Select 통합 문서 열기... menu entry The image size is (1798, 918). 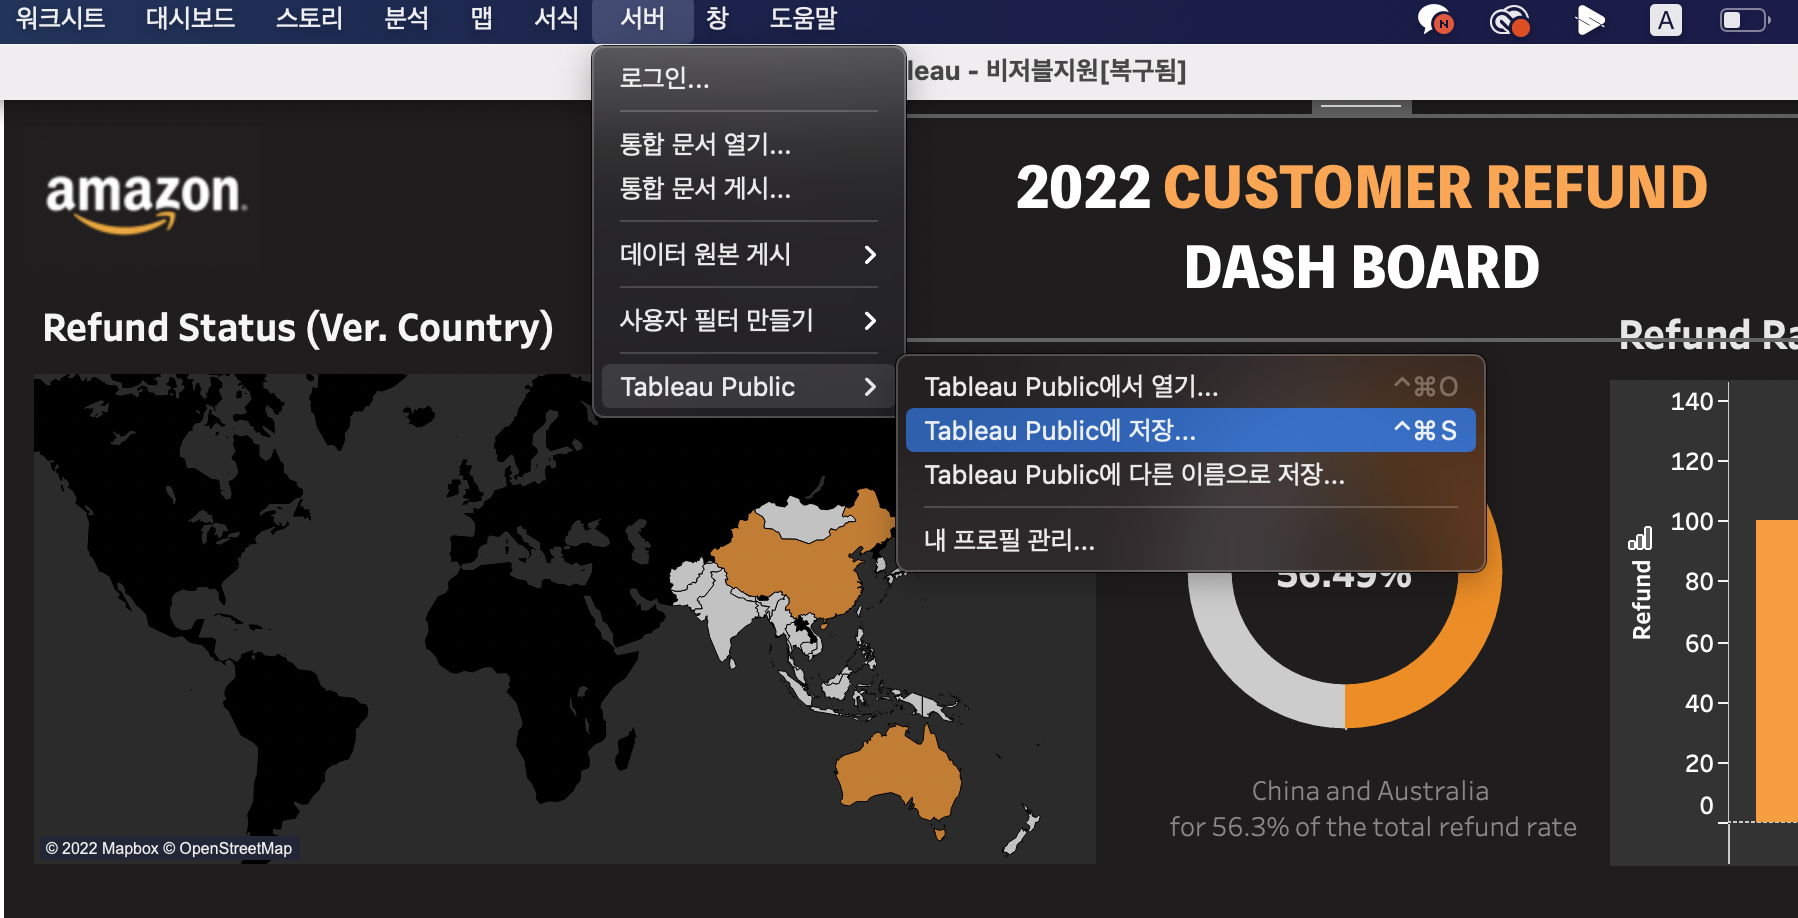pos(748,144)
